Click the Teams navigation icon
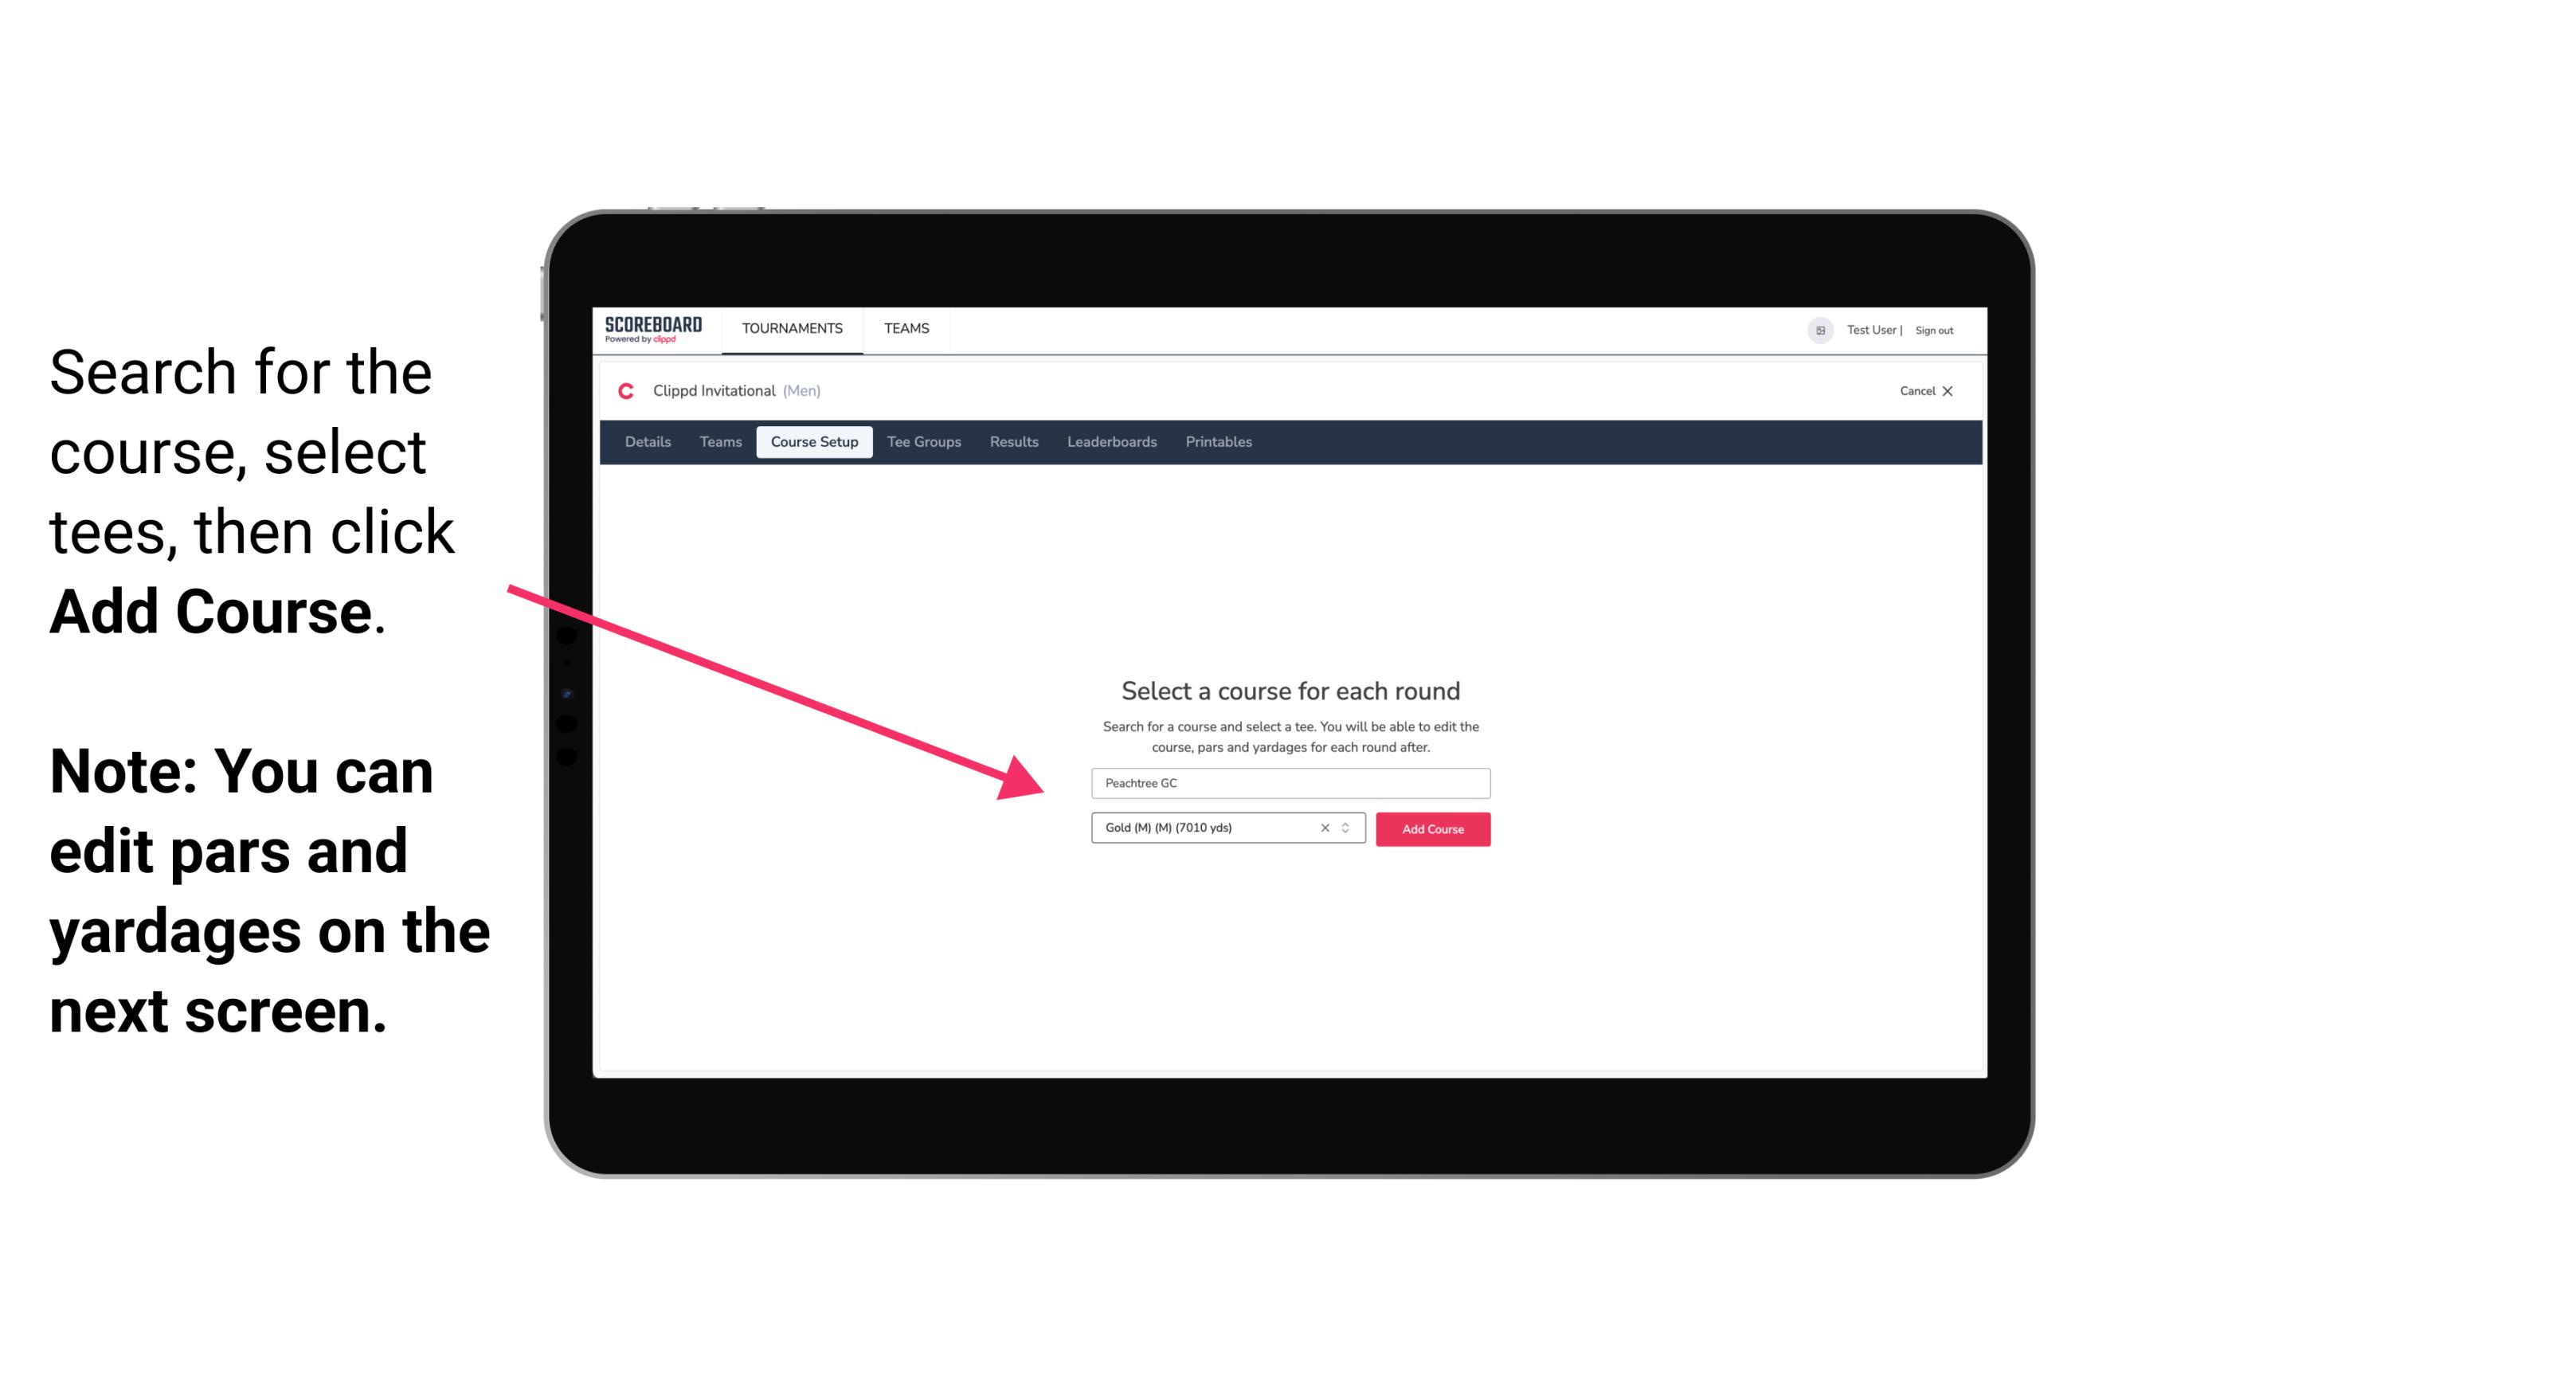 pyautogui.click(x=904, y=327)
